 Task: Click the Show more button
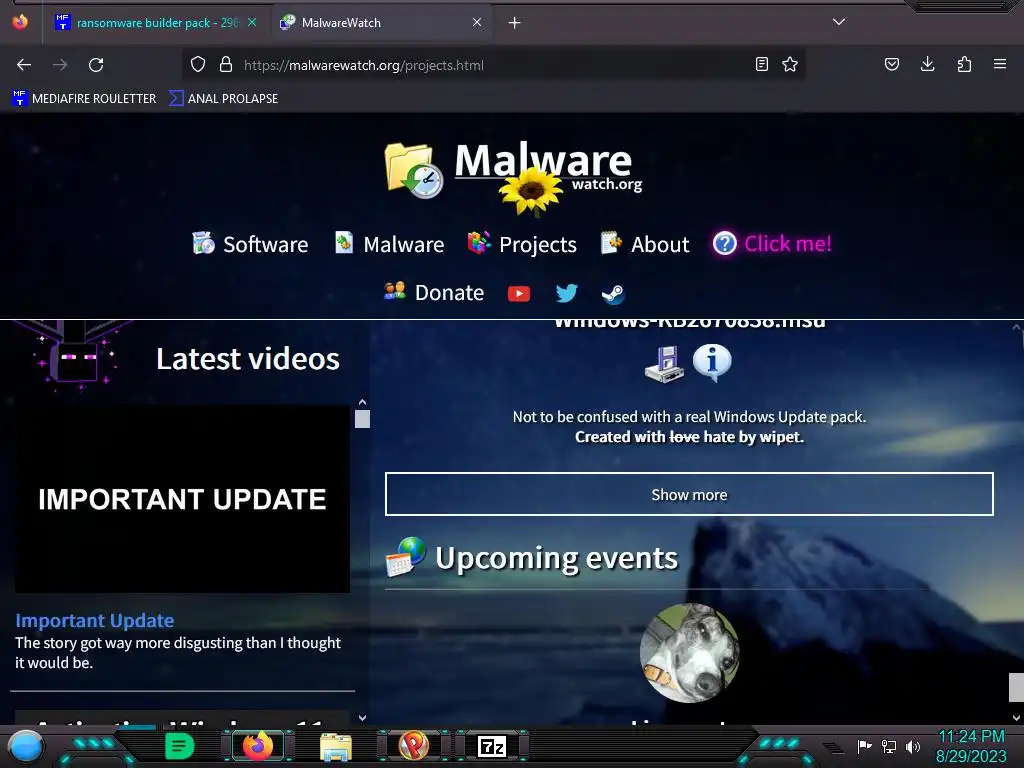pos(689,494)
